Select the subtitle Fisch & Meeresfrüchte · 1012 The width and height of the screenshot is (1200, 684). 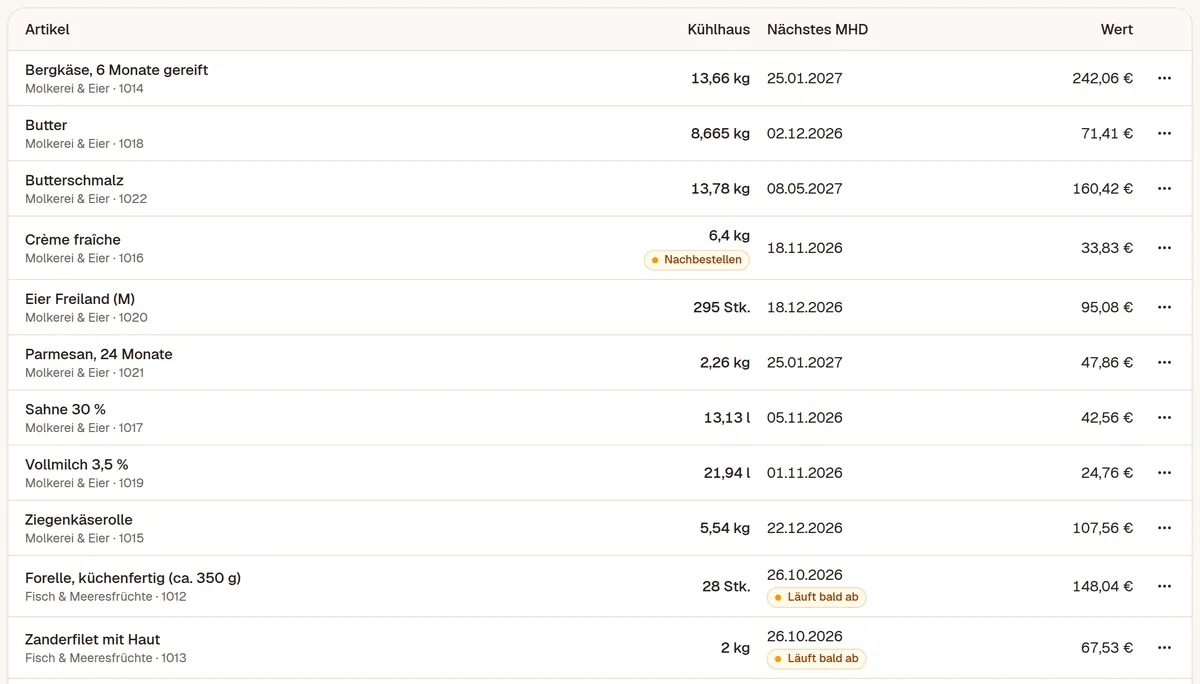tap(106, 597)
